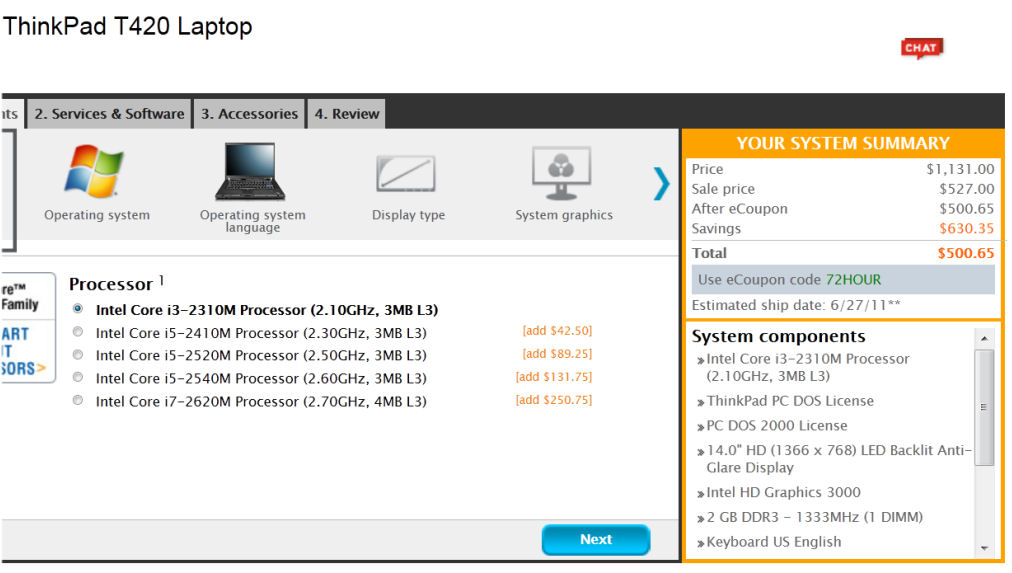This screenshot has height=573, width=1012.
Task: Pick the Intel Core i5-2540M processor
Action: click(x=78, y=378)
